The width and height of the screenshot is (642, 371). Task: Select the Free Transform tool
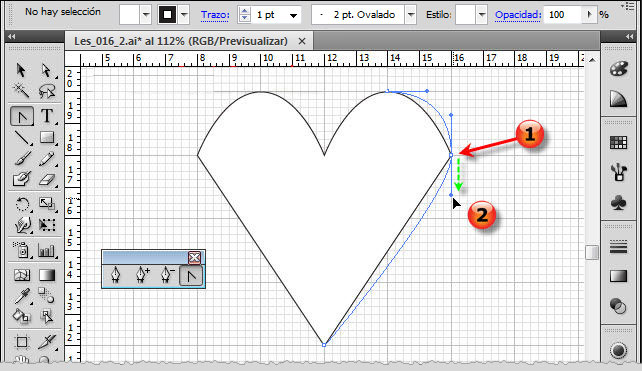(x=47, y=225)
